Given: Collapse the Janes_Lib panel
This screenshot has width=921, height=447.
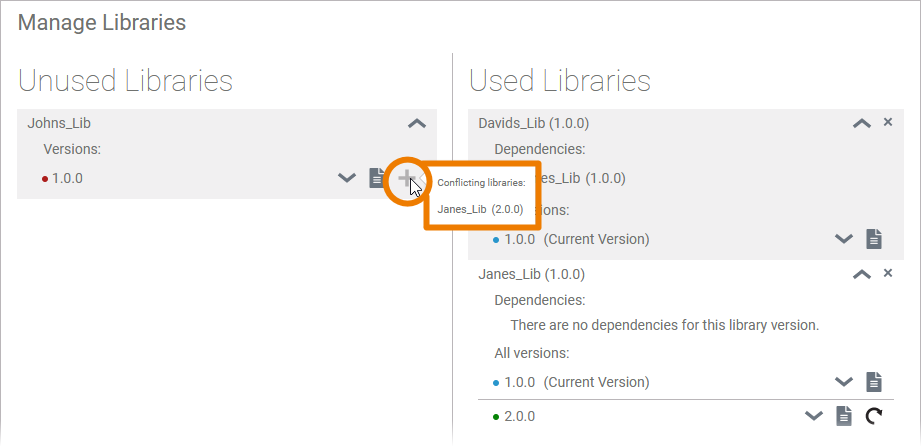Looking at the screenshot, I should pos(861,274).
